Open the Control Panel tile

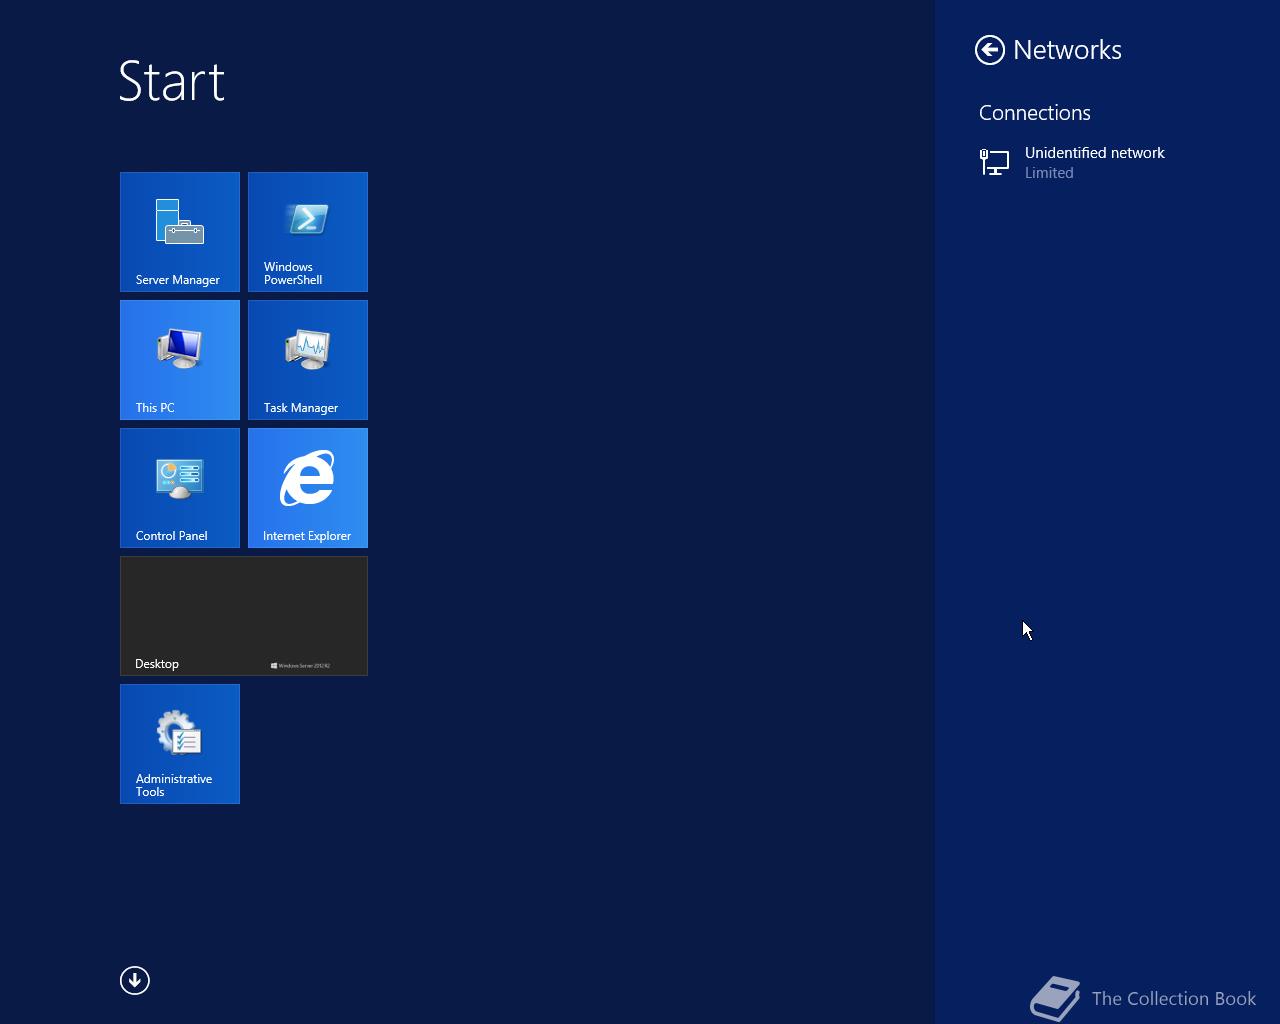(x=180, y=488)
